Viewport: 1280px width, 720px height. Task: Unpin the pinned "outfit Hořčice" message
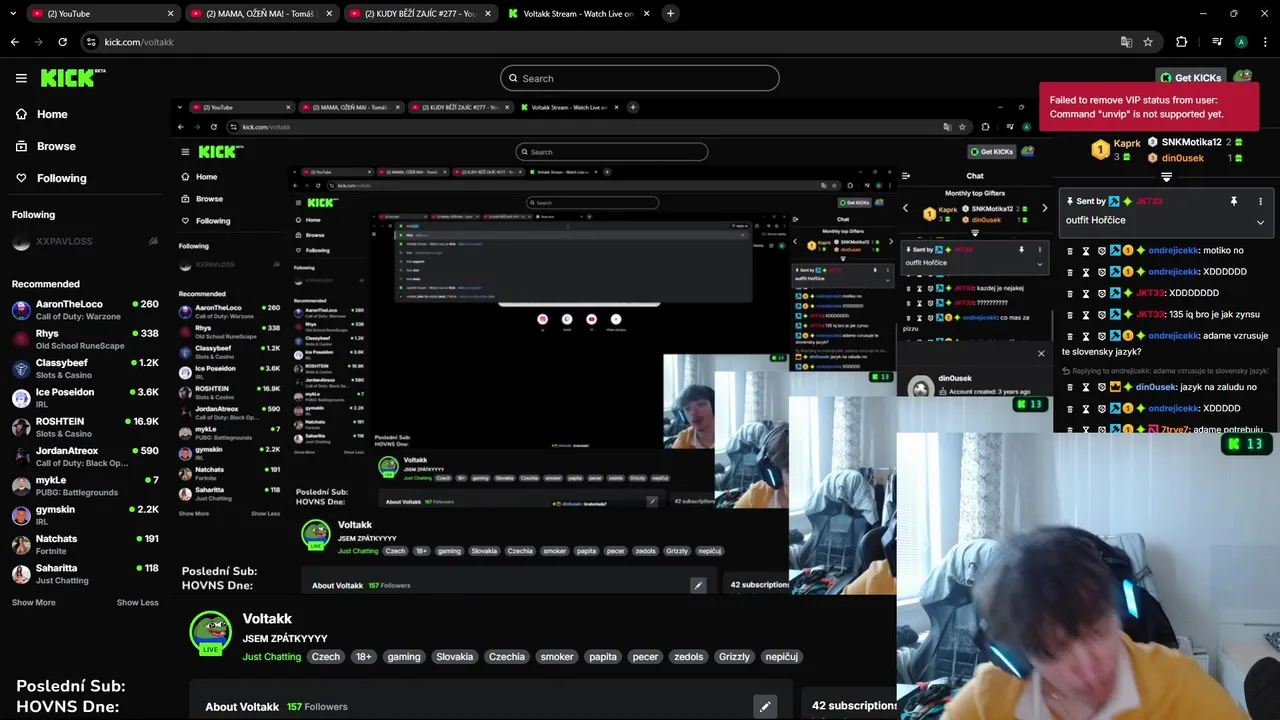[x=1233, y=201]
